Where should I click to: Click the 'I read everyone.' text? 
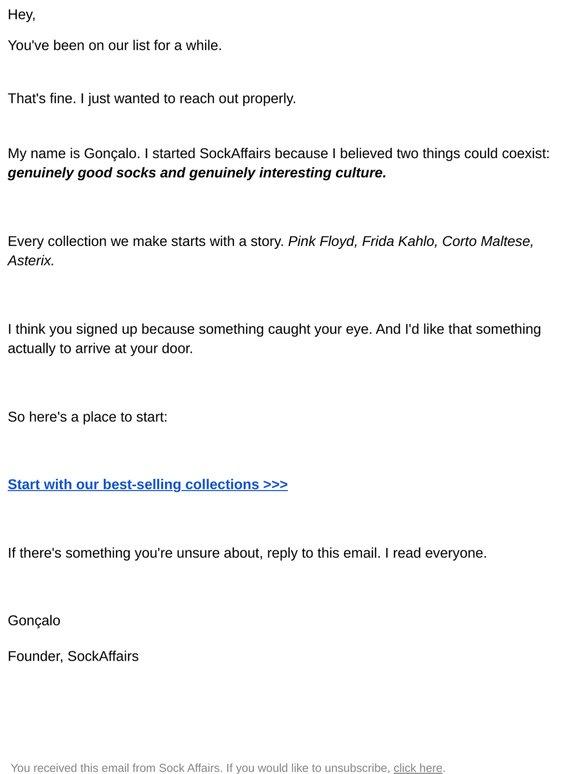point(436,553)
